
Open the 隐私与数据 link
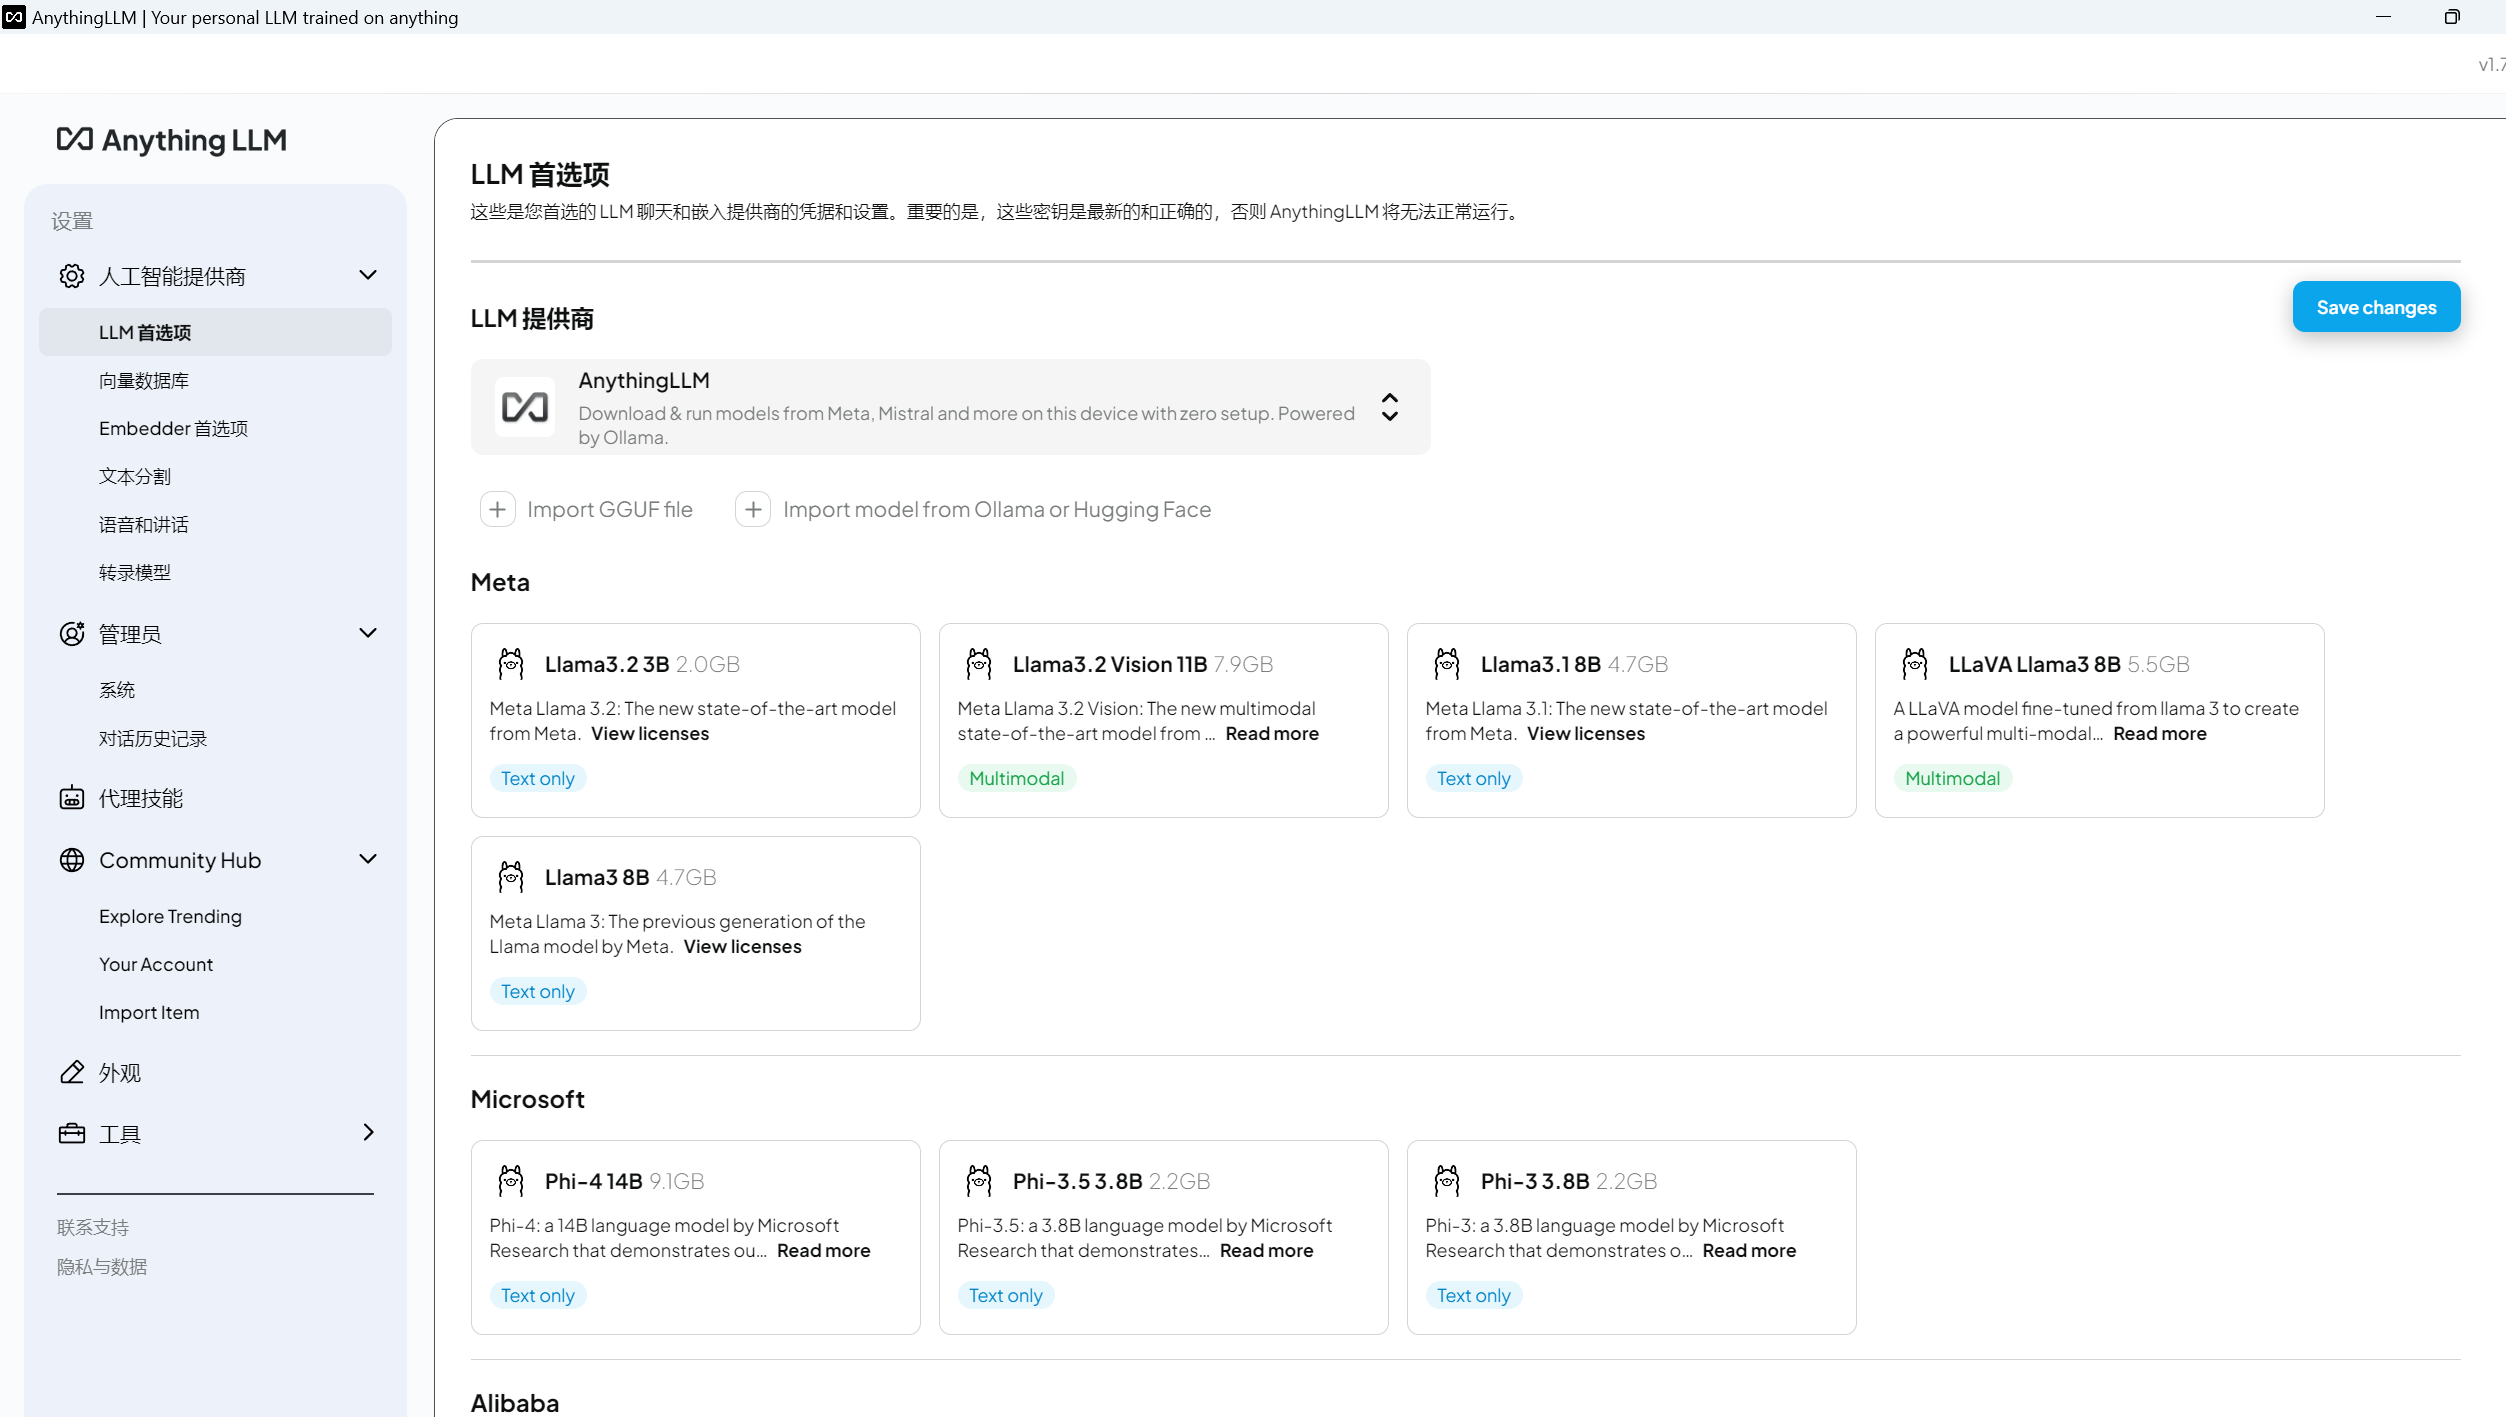click(102, 1267)
